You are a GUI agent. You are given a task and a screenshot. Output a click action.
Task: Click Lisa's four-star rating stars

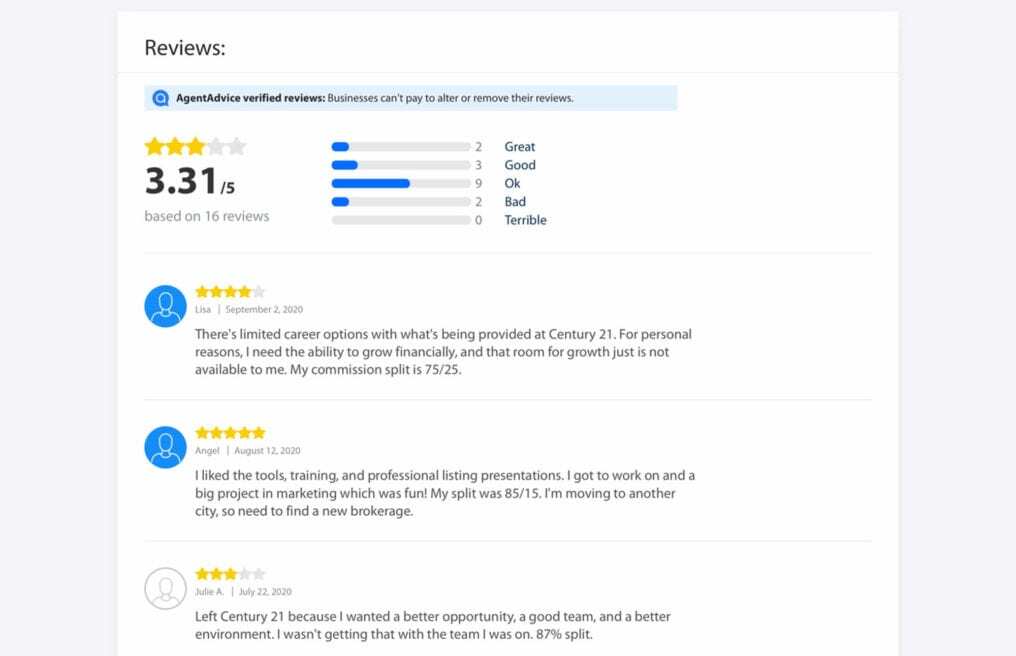[x=230, y=292]
